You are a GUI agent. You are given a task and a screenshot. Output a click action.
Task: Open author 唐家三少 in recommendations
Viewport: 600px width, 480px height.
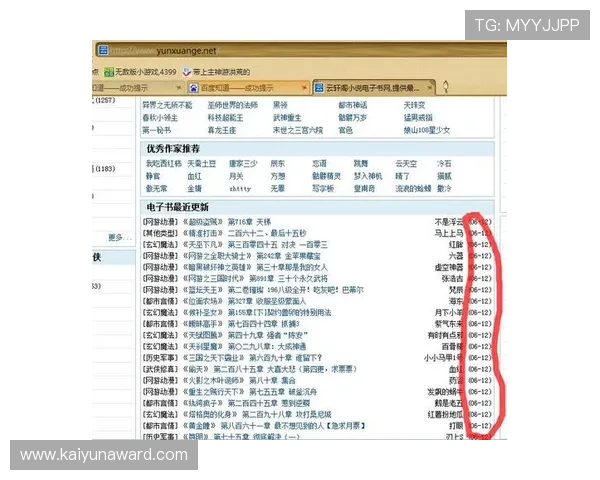click(243, 164)
